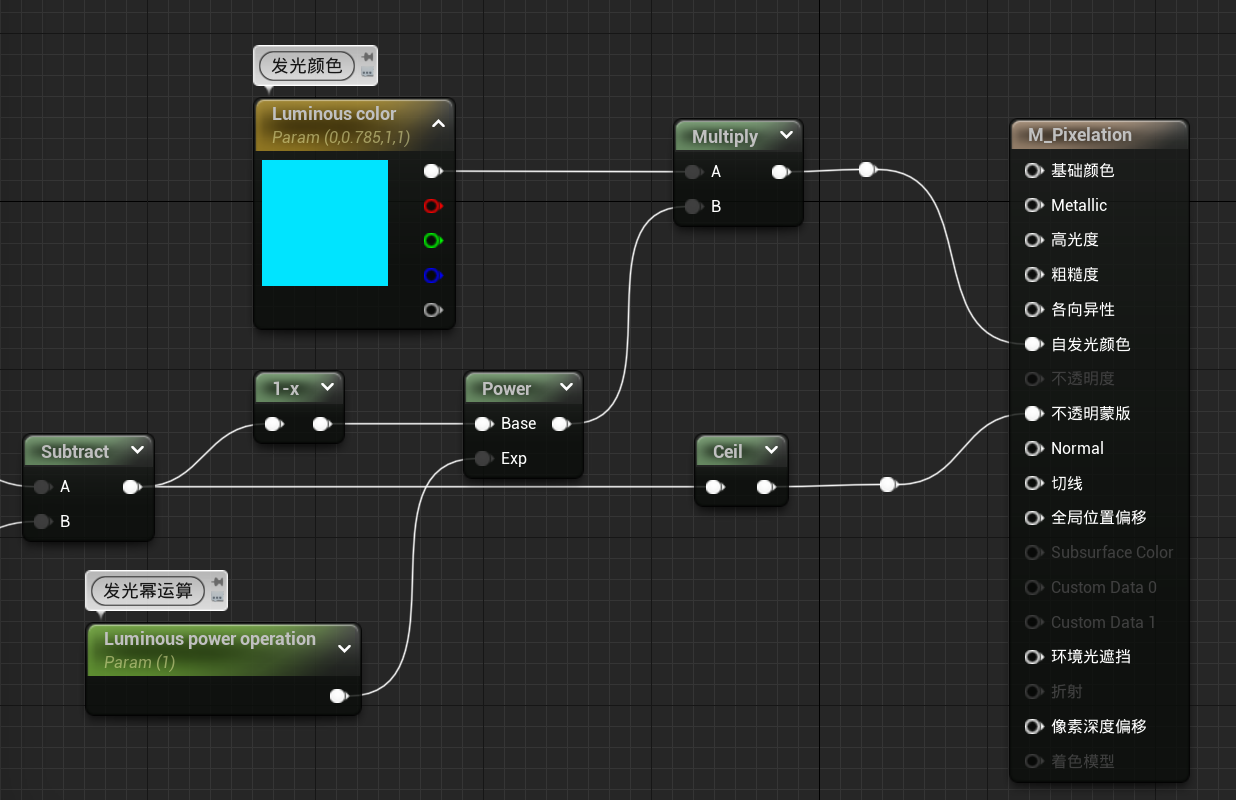Image resolution: width=1236 pixels, height=800 pixels.
Task: Click 不透明蒙版 input pin on M_Pixelation
Action: point(1034,414)
